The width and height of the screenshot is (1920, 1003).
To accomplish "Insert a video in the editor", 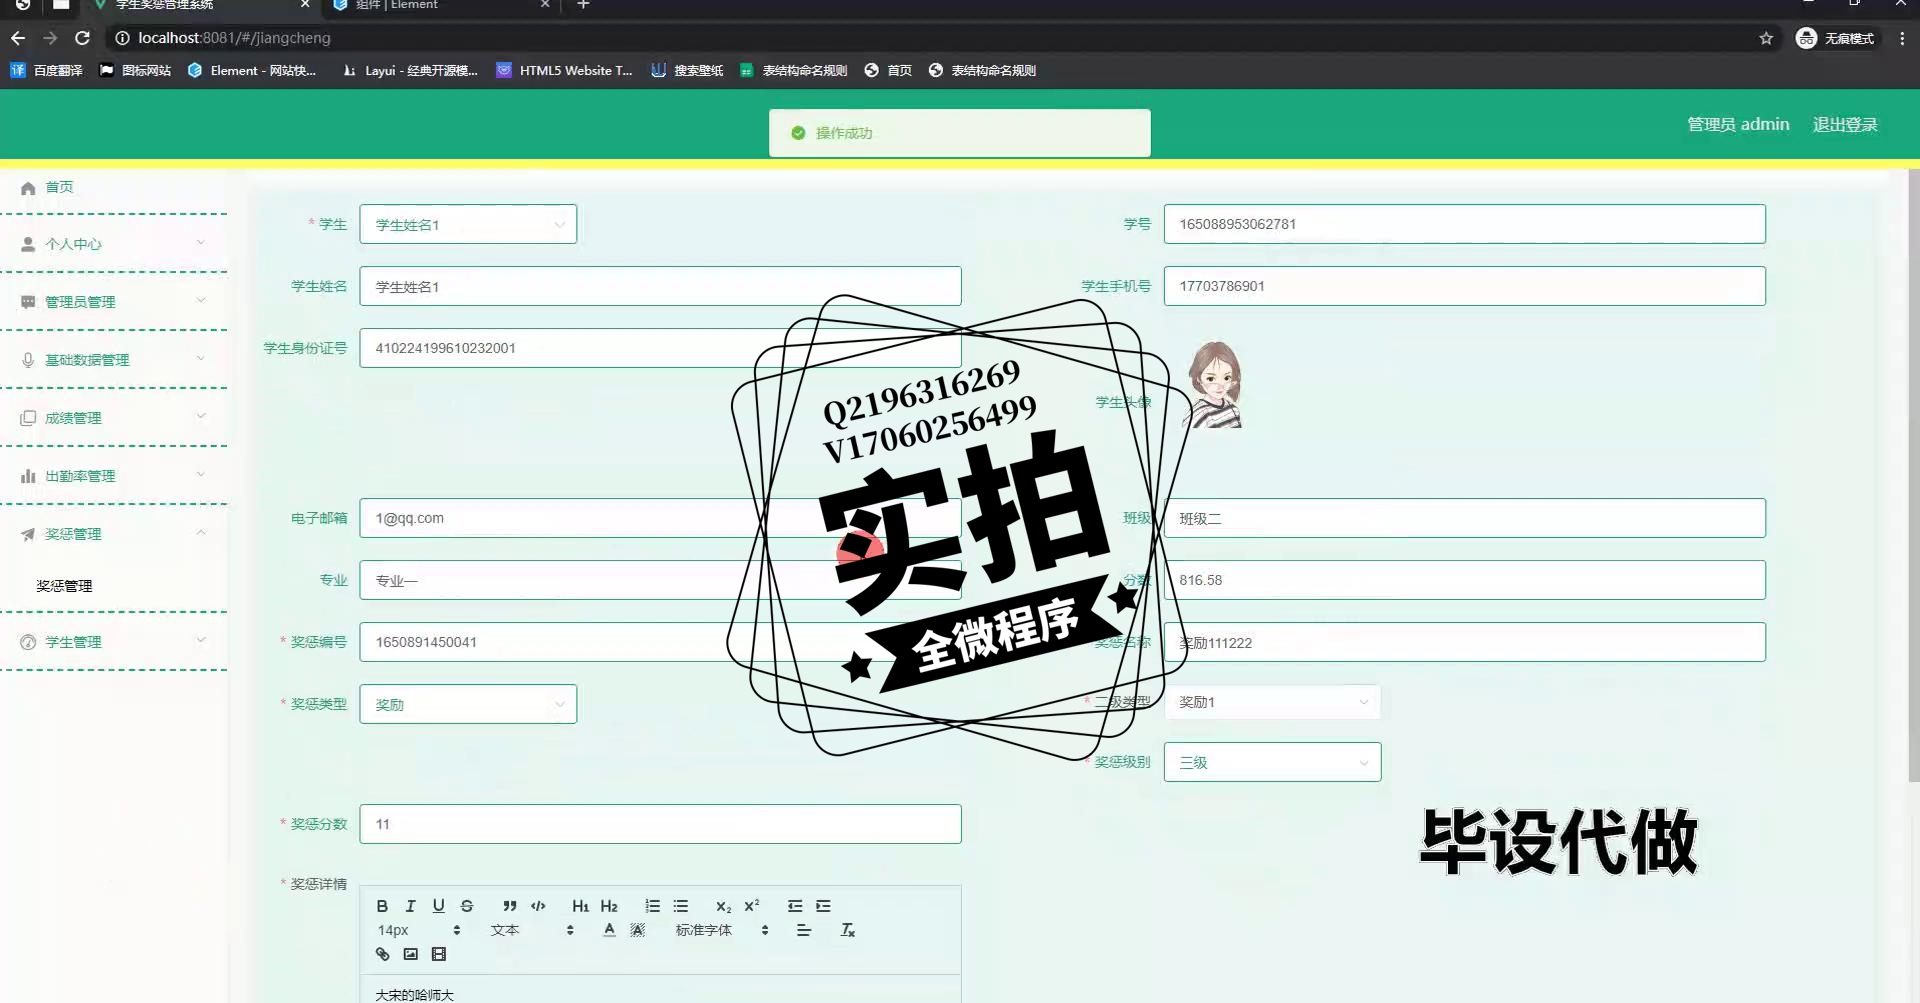I will [438, 954].
